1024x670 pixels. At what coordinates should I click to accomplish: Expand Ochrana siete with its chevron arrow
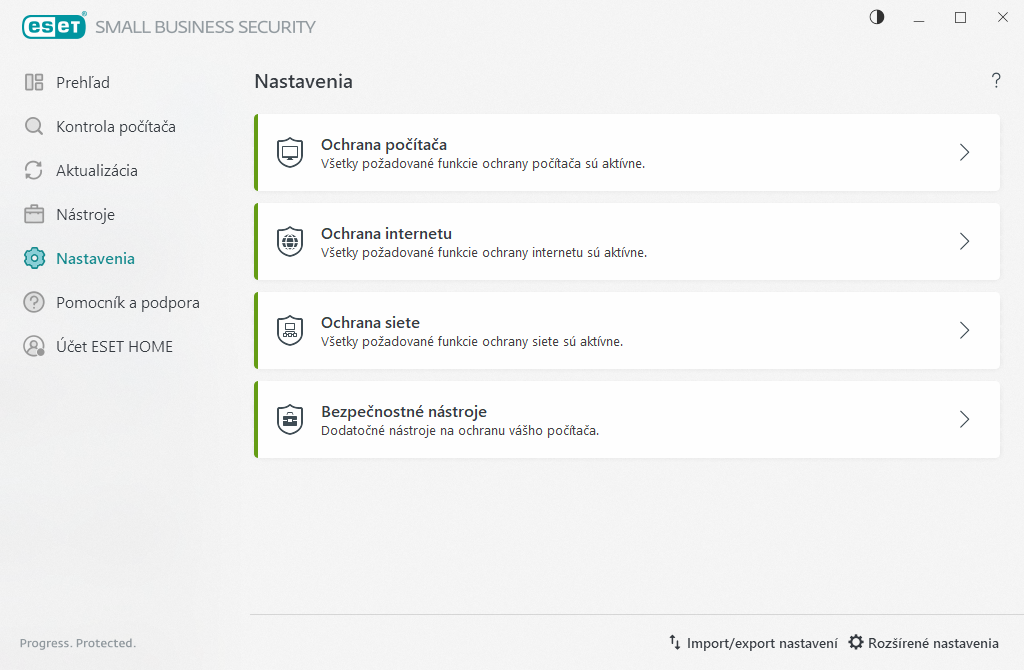pos(964,331)
